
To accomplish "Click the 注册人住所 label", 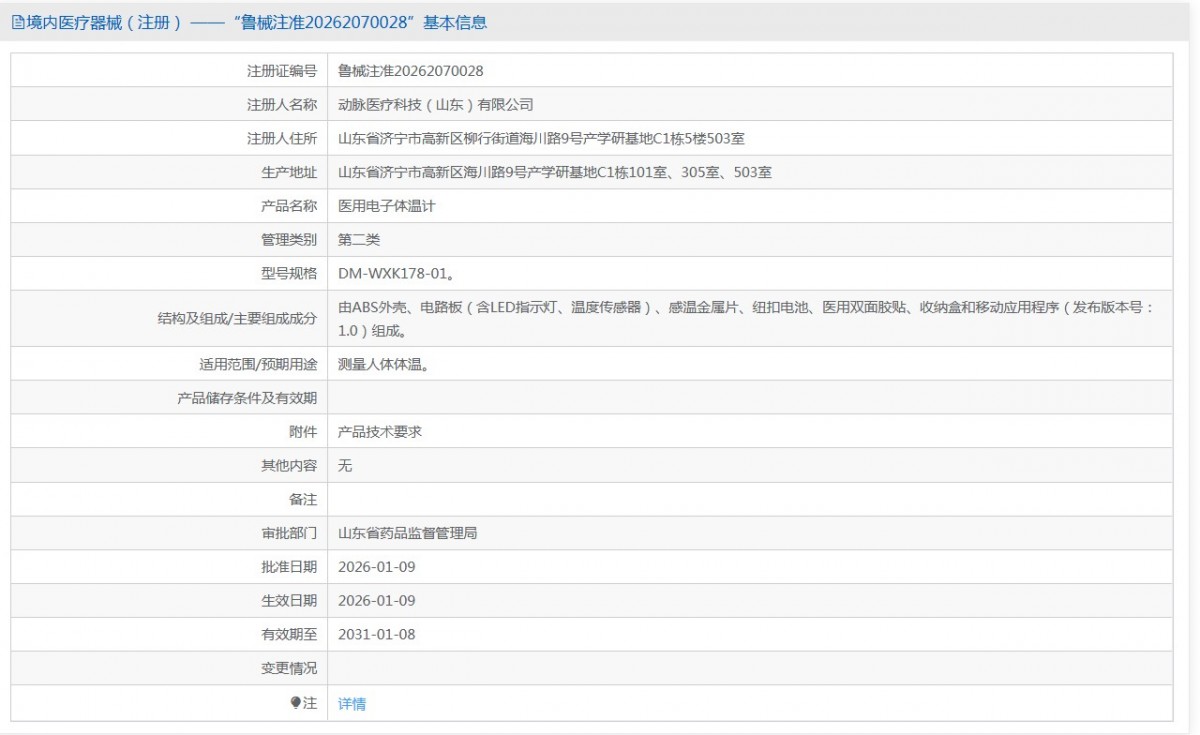I will tap(282, 138).
